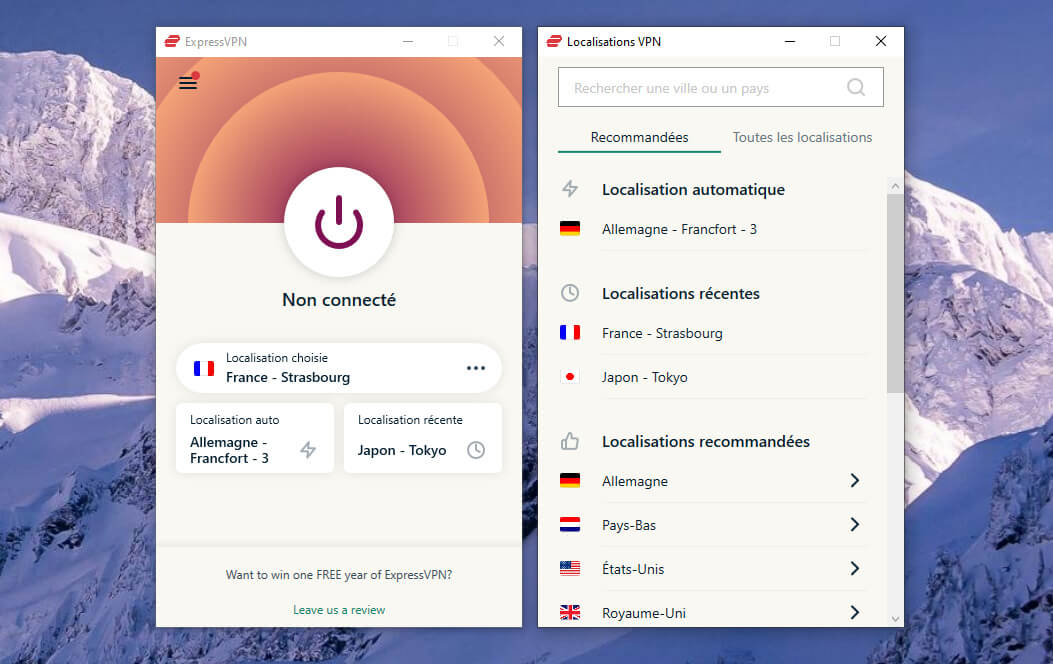Connect to Japon - Tokyo recent card

tap(422, 438)
